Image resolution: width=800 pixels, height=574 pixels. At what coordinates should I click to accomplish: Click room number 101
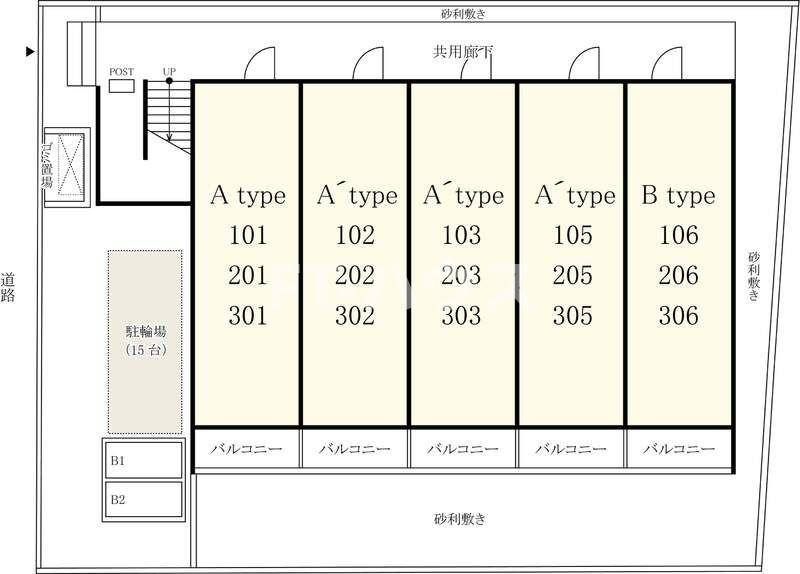coord(248,235)
